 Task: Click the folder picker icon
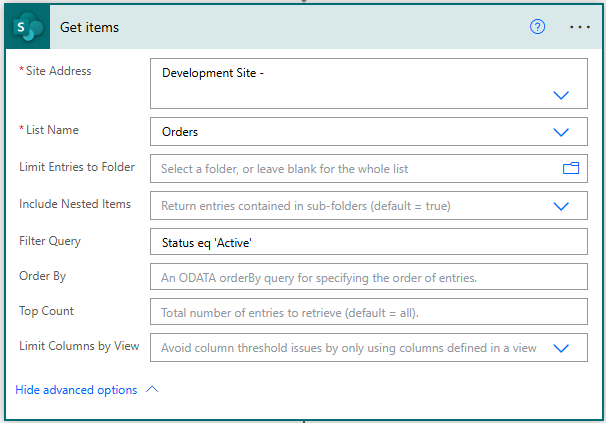click(571, 169)
